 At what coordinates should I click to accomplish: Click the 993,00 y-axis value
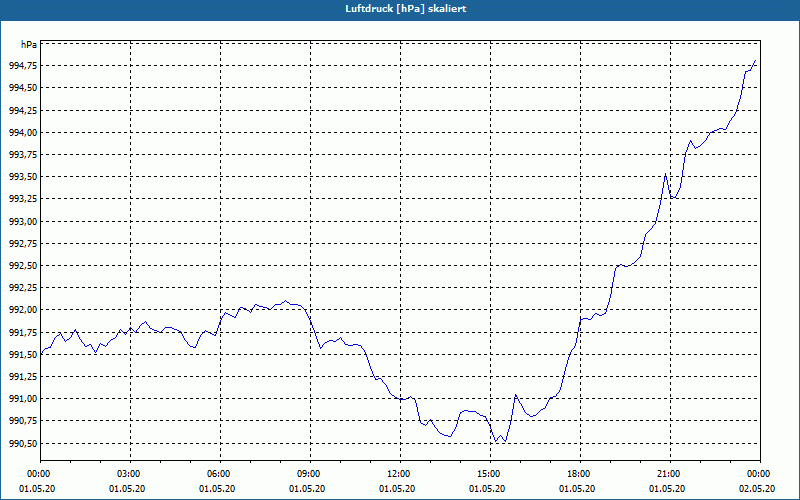click(x=23, y=221)
